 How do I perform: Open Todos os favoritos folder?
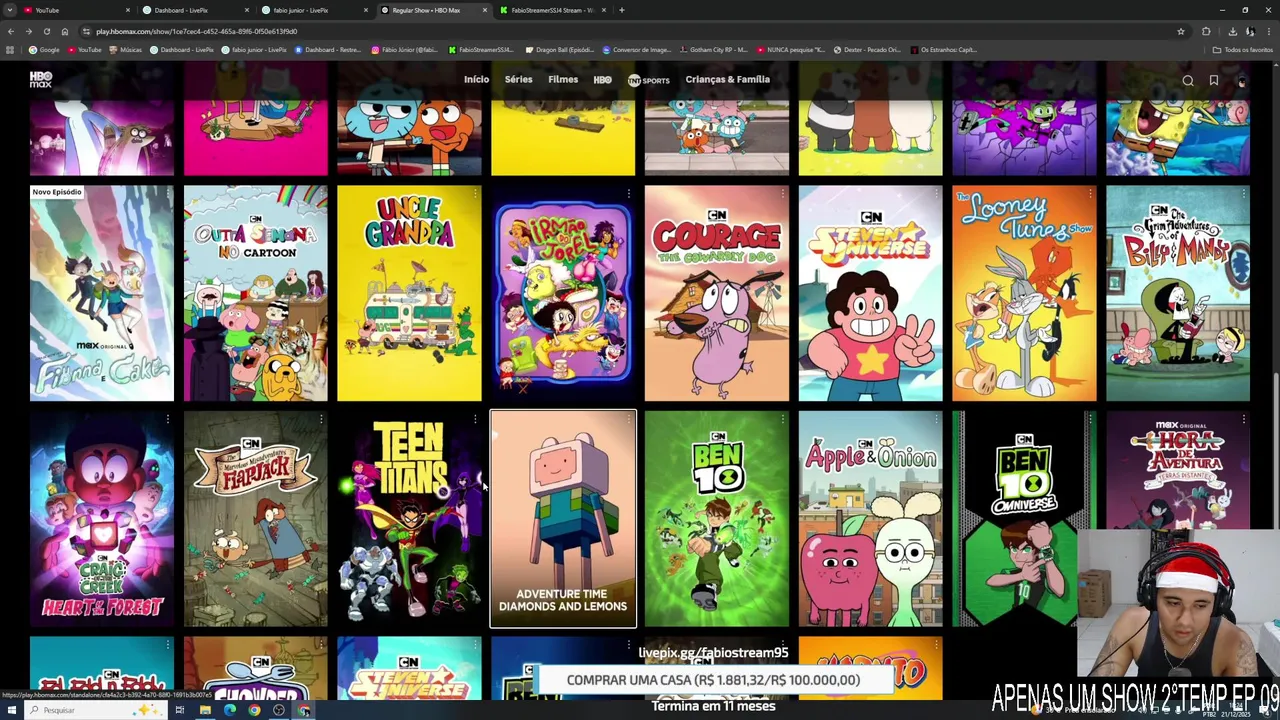(x=1243, y=50)
